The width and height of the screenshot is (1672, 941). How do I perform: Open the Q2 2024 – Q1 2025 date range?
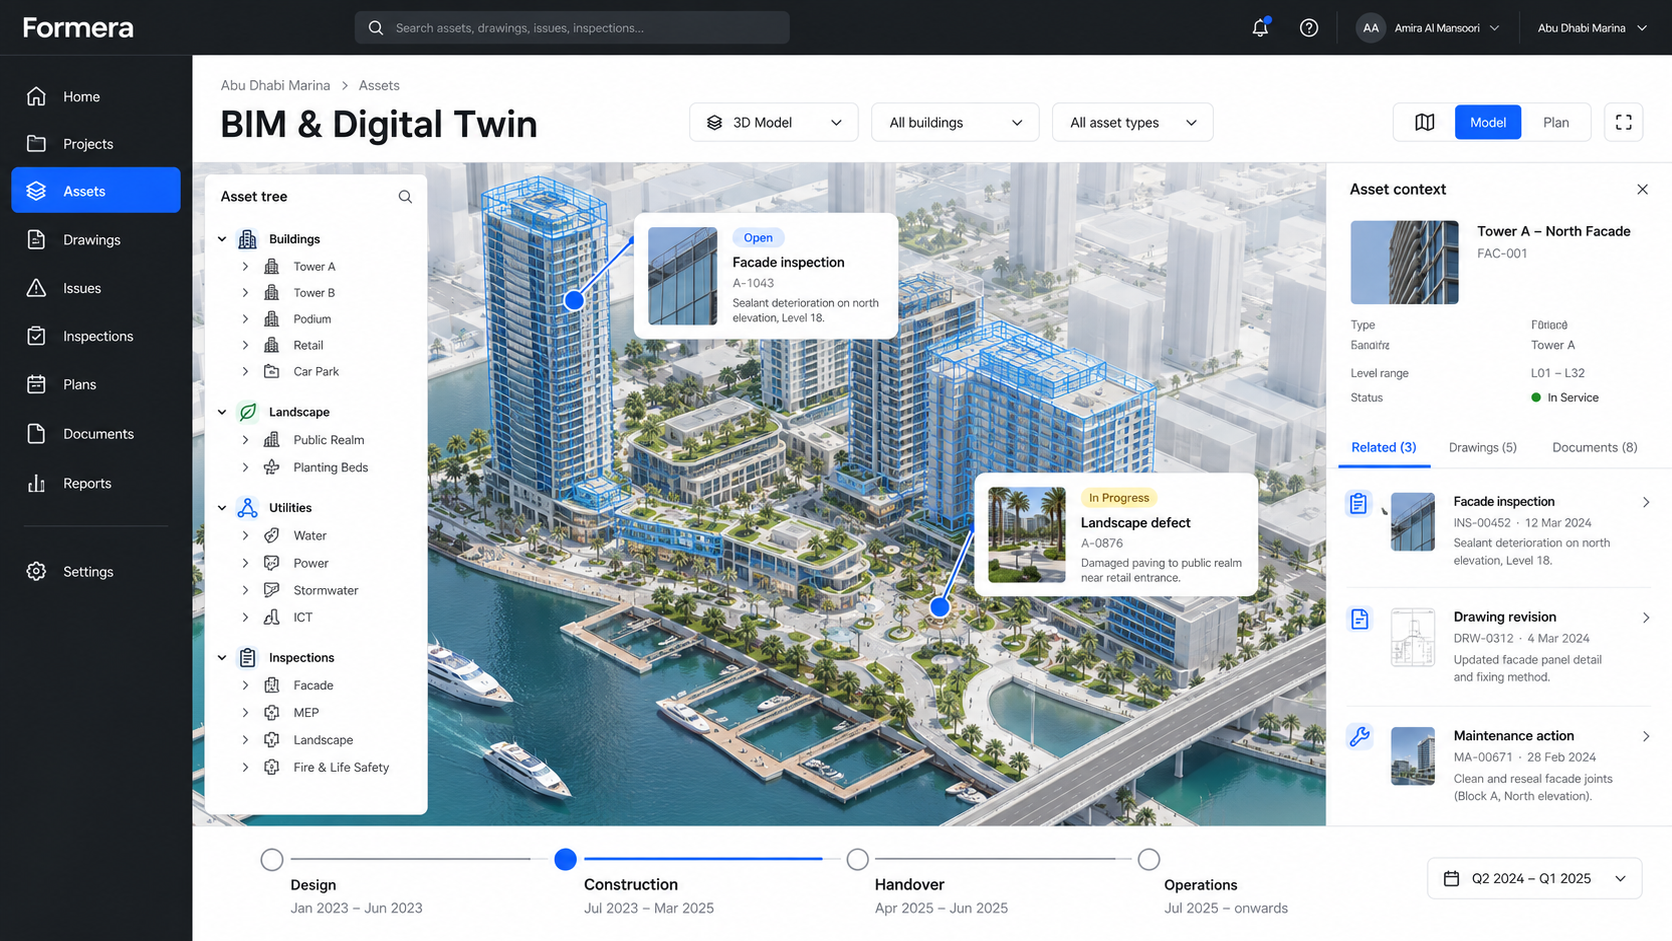1534,878
